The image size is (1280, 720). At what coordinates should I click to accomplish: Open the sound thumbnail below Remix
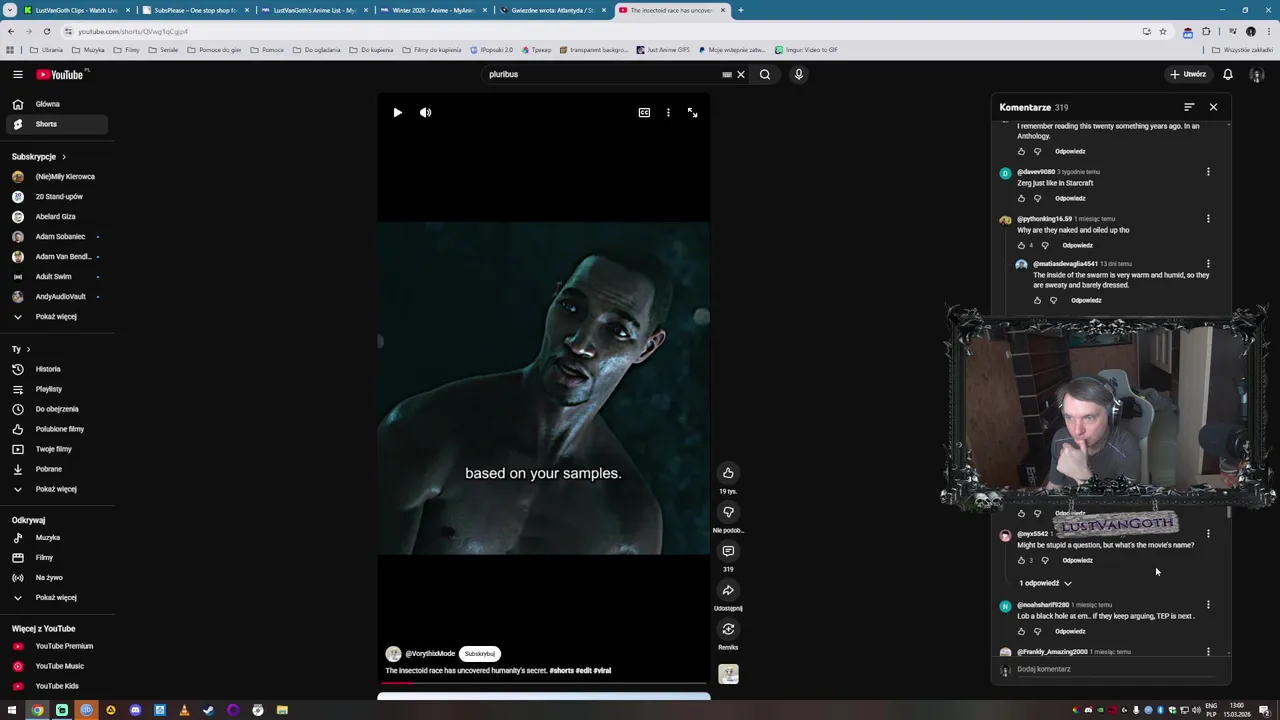coord(728,674)
